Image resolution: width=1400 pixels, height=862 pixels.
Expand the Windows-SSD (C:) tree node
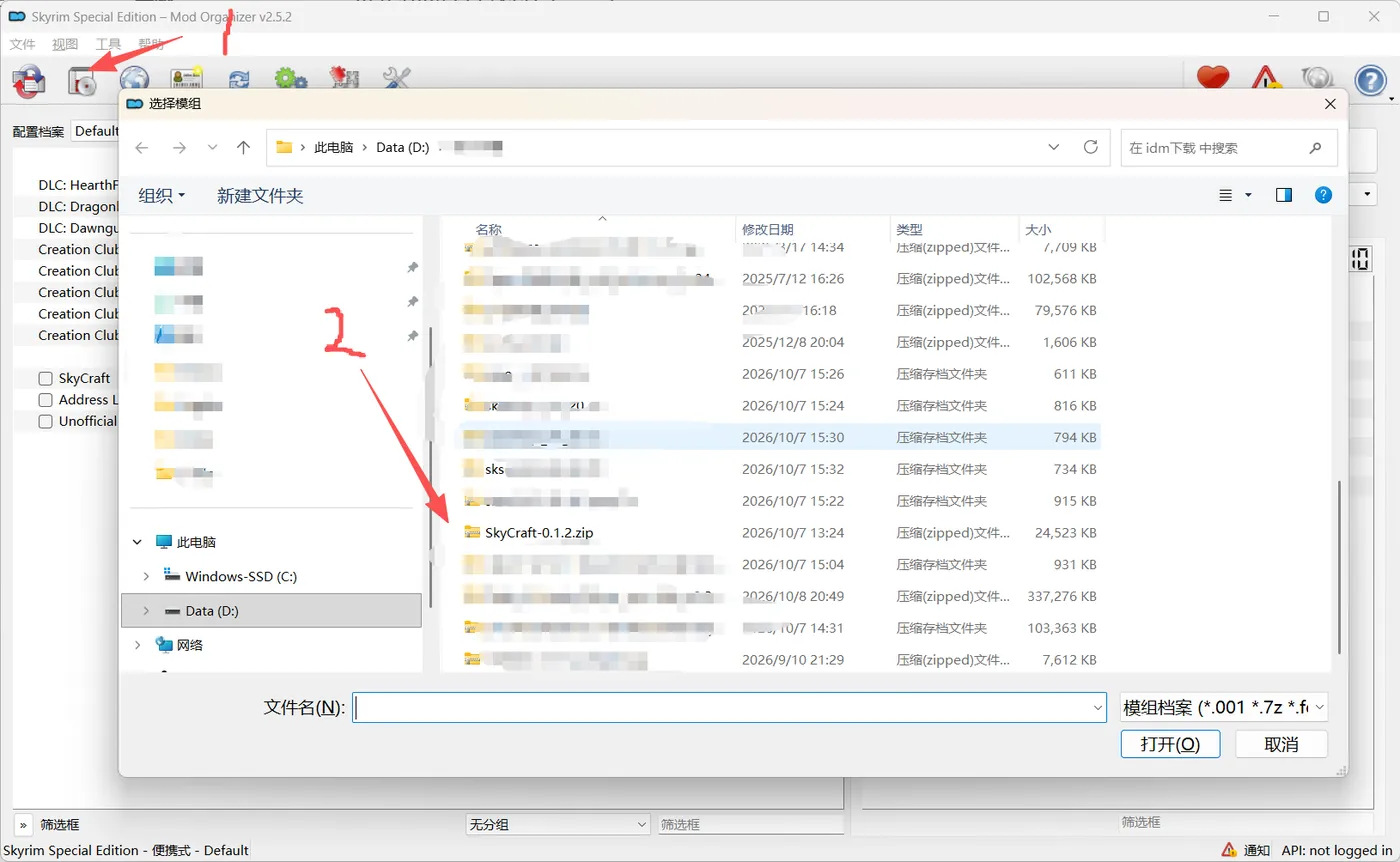[146, 576]
